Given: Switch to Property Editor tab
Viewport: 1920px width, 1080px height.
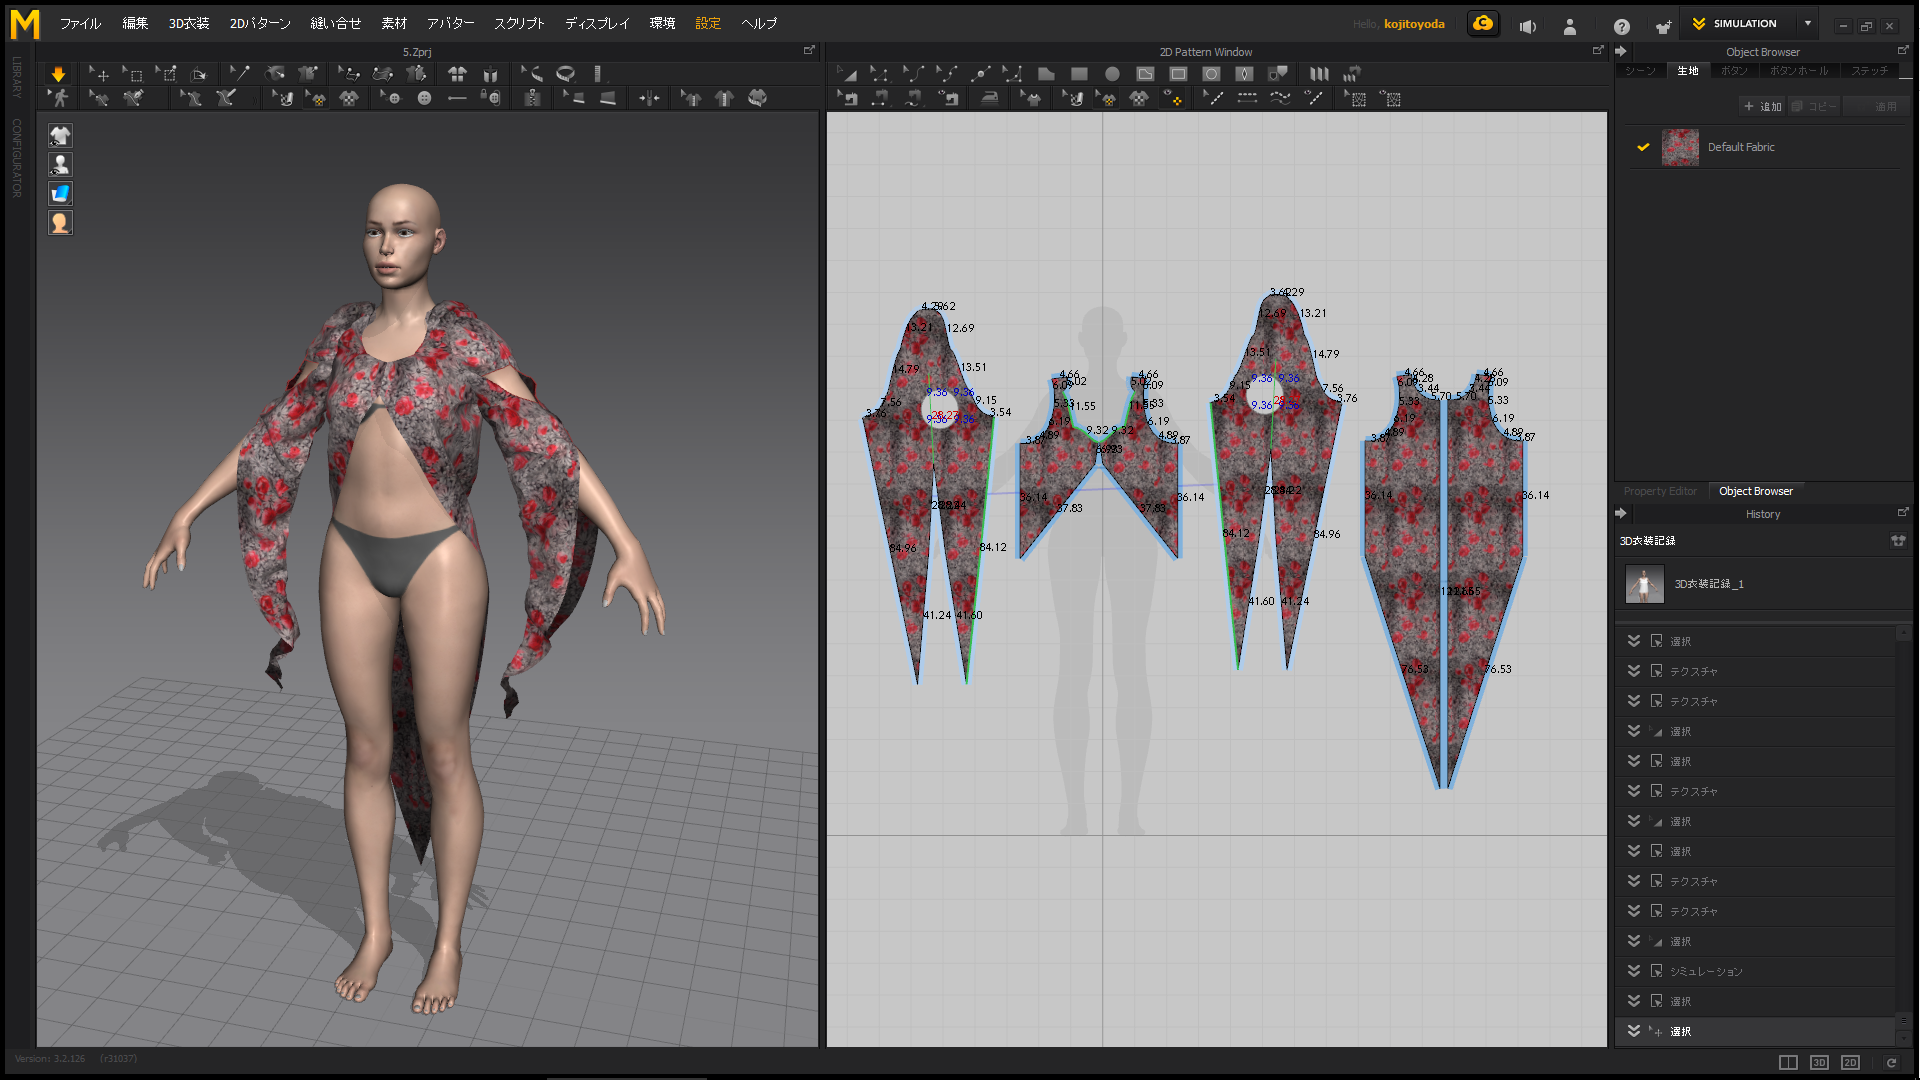Looking at the screenshot, I should pos(1660,491).
